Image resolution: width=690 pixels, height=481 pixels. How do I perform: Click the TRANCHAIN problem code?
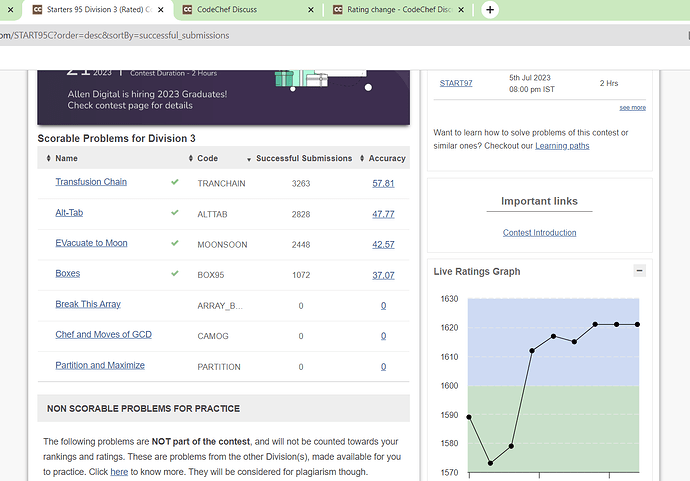tap(221, 184)
